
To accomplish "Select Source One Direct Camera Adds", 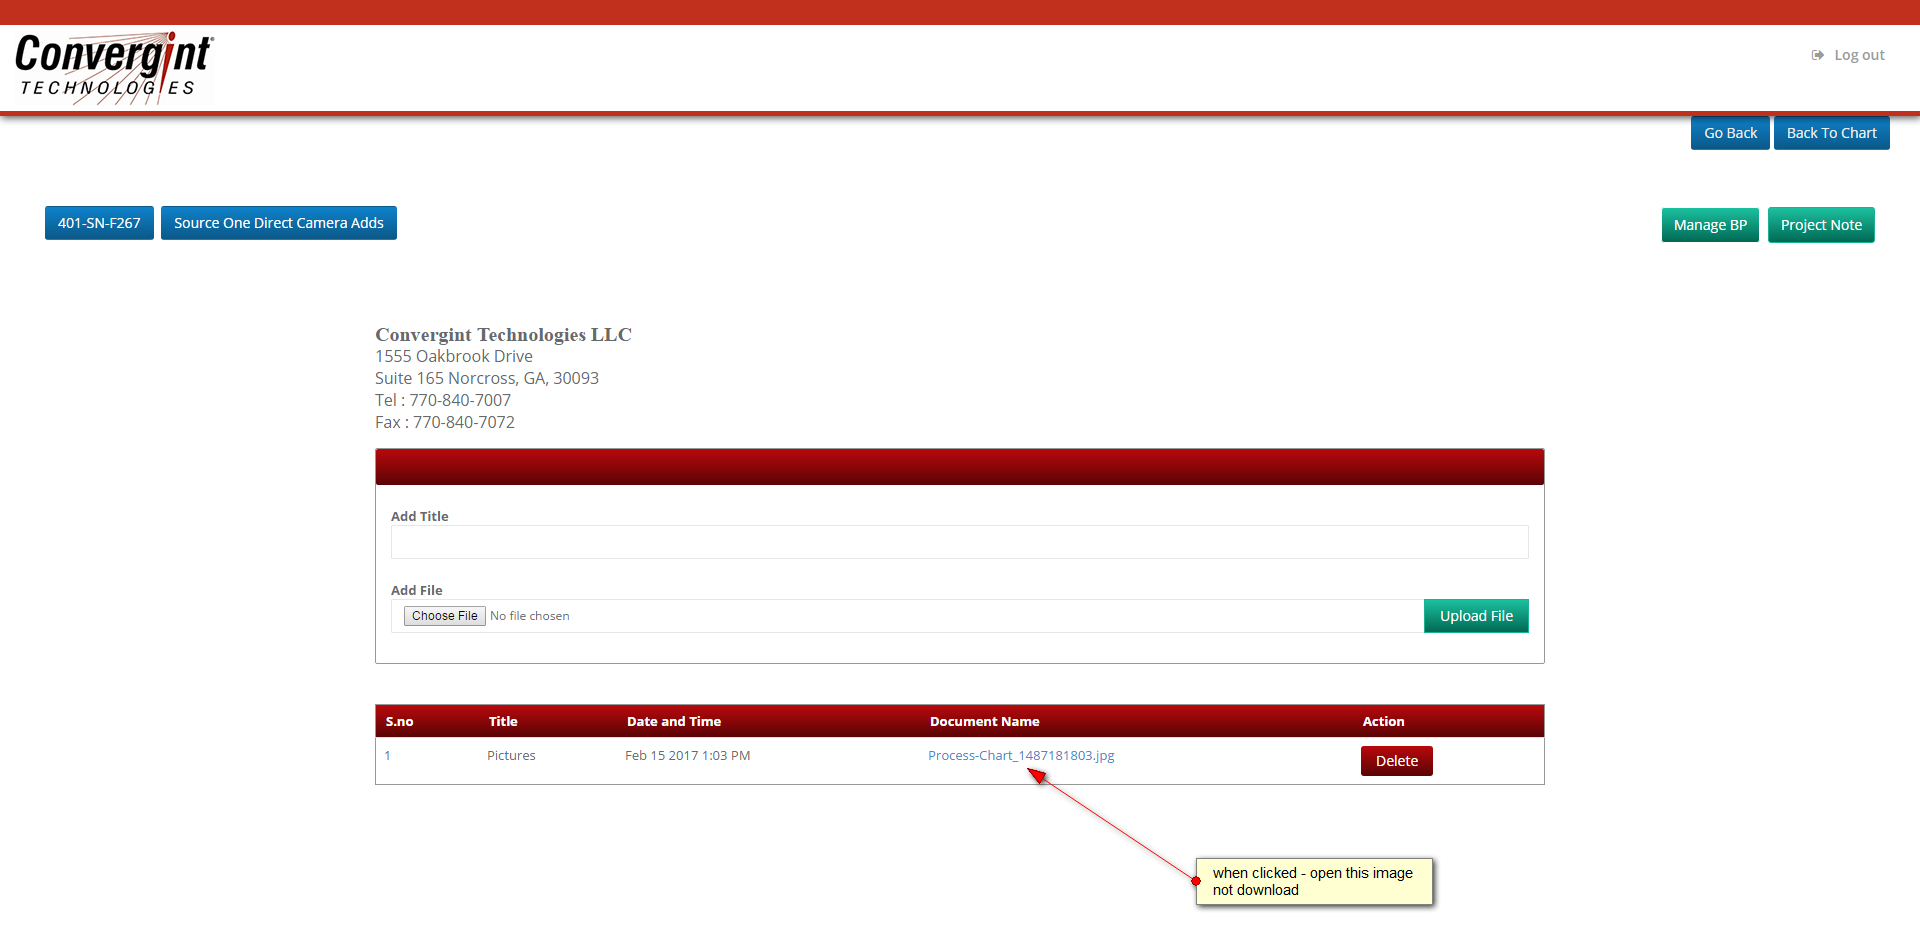I will click(279, 223).
